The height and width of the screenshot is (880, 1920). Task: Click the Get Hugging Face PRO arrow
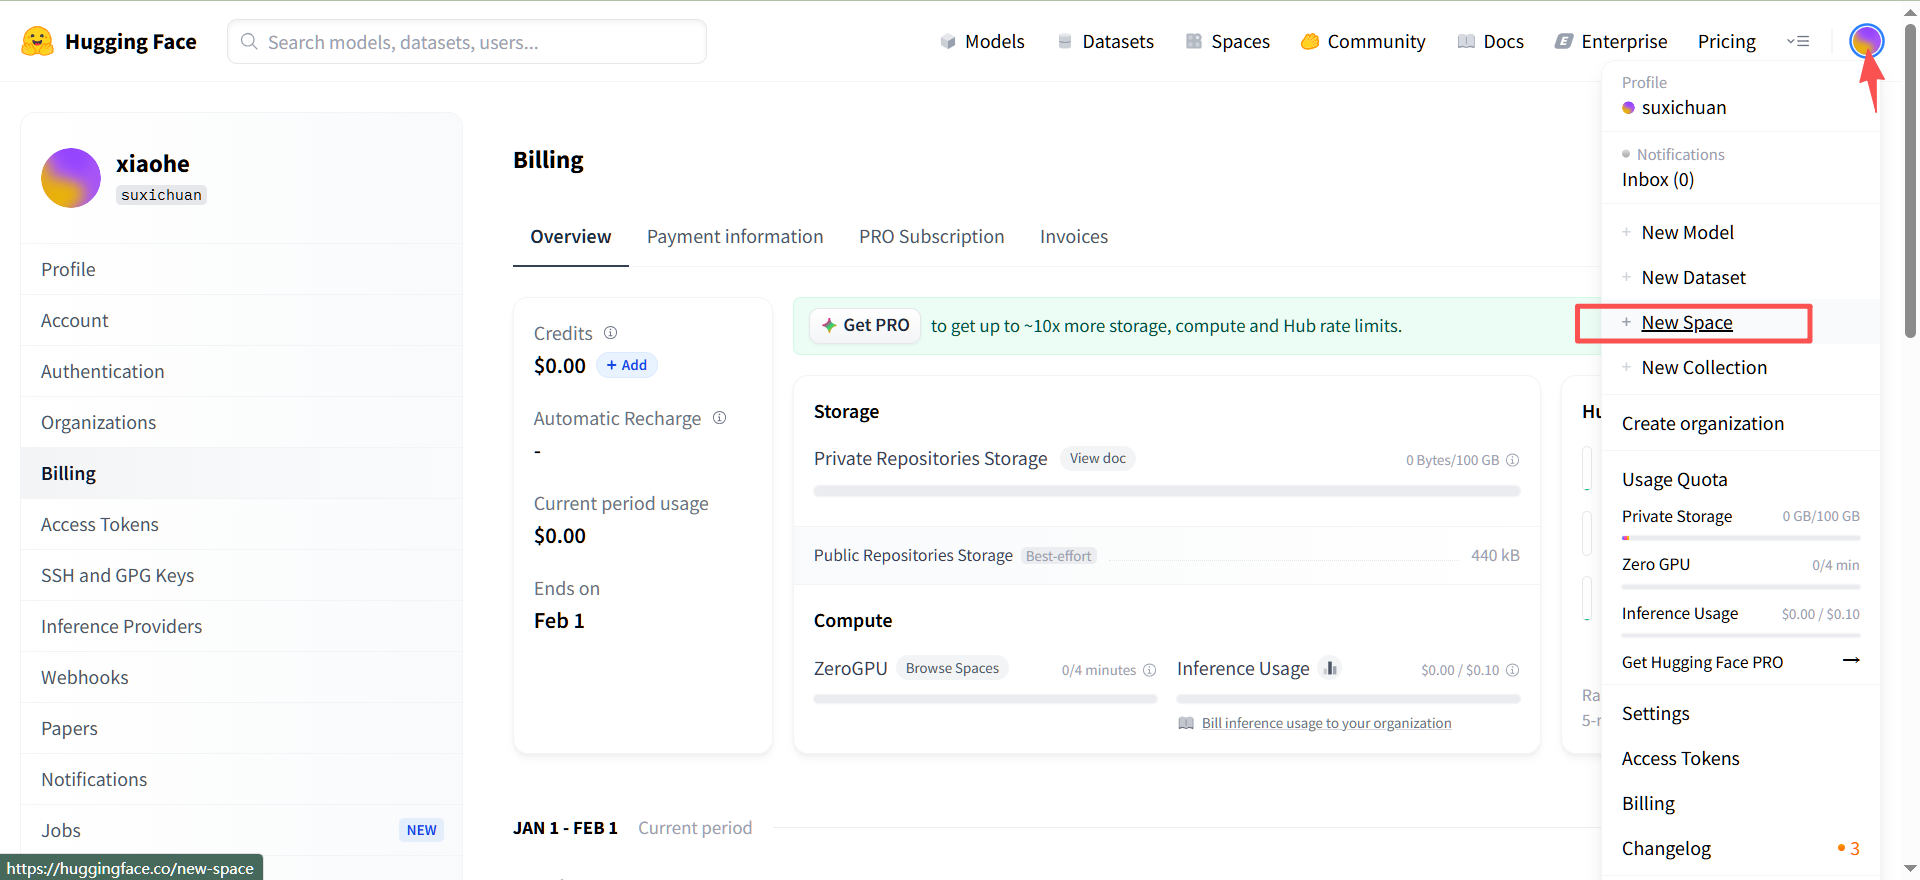point(1851,661)
